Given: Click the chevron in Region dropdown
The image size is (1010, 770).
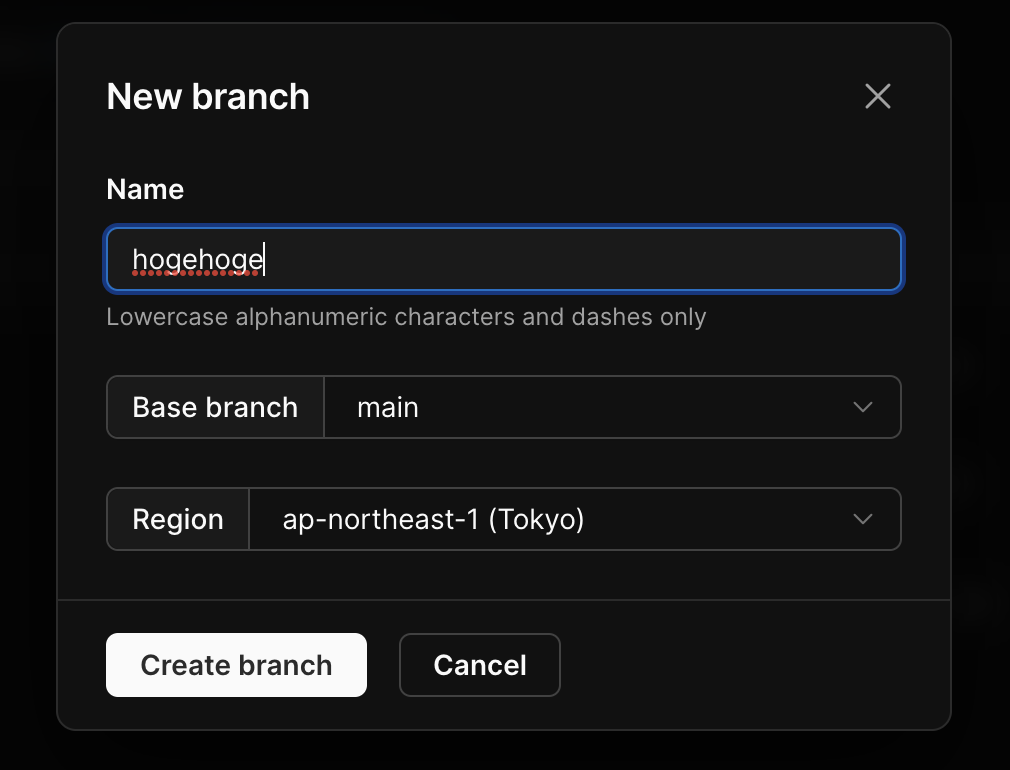Looking at the screenshot, I should 862,519.
